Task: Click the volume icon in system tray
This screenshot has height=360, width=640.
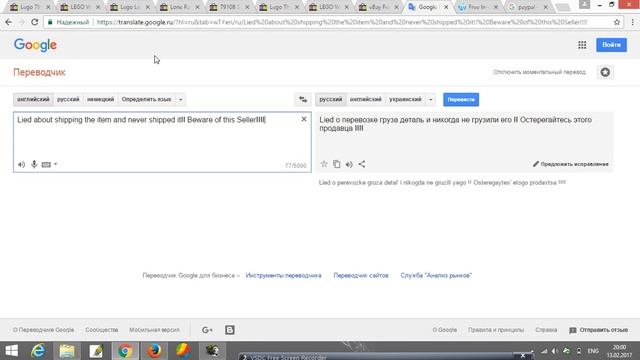Action: [x=555, y=351]
